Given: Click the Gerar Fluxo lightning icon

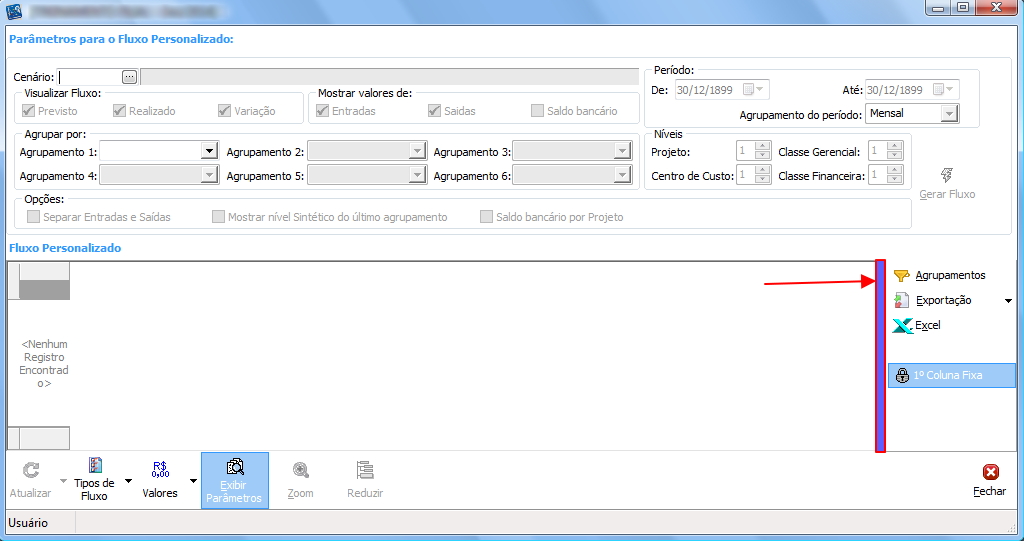Looking at the screenshot, I should click(947, 175).
